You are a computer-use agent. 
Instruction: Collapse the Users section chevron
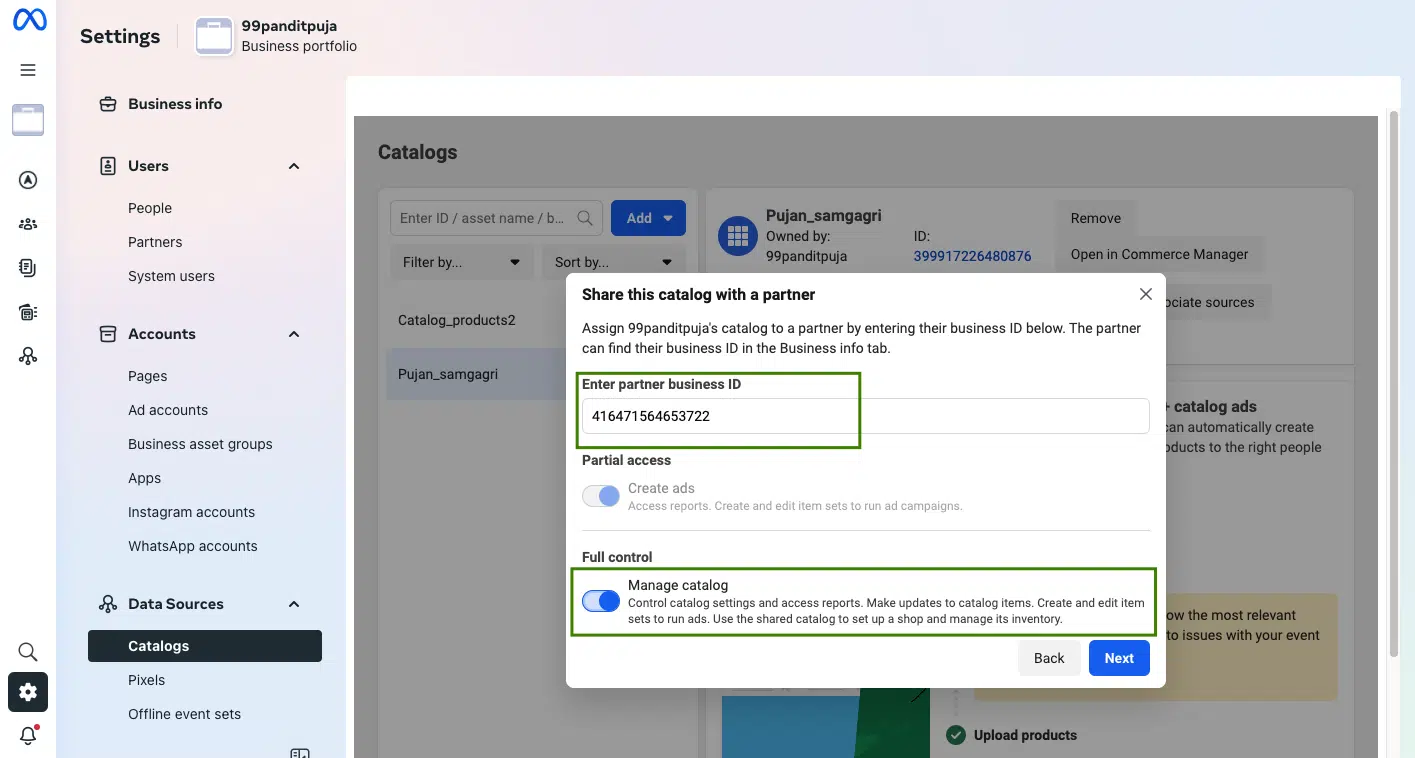pyautogui.click(x=294, y=166)
